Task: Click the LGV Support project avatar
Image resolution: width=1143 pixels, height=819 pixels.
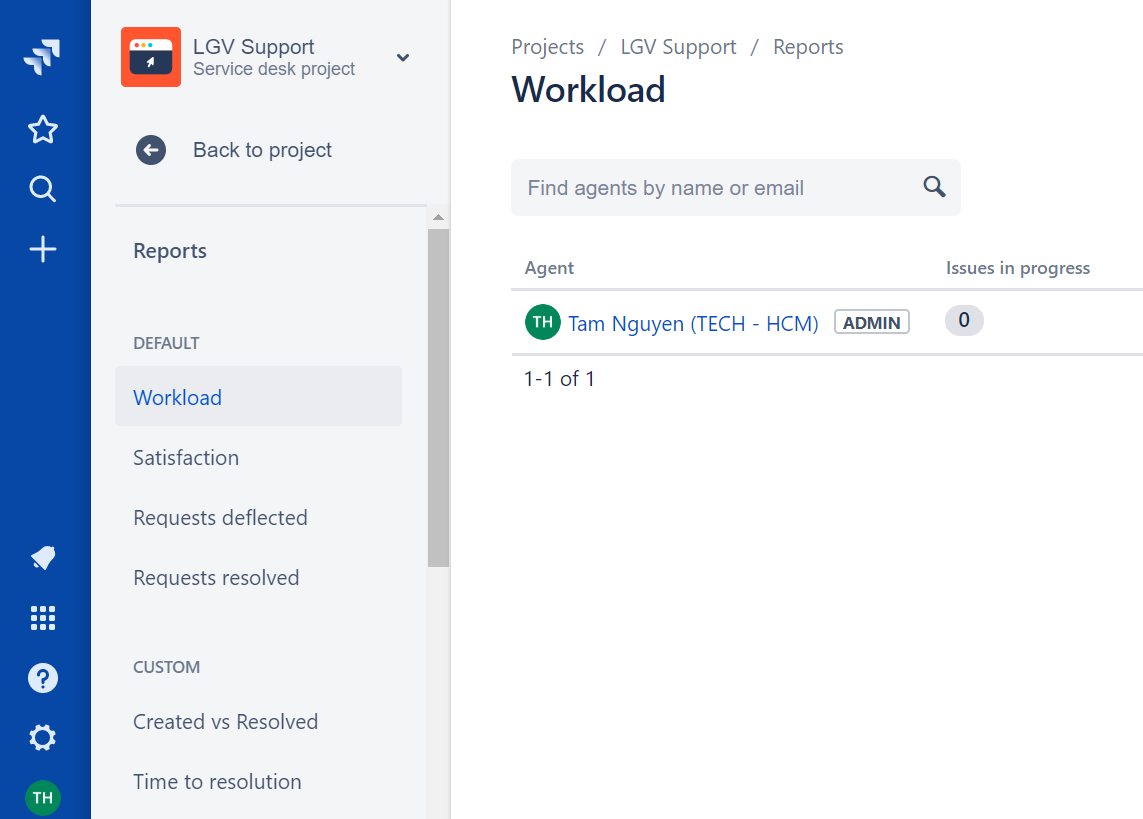Action: tap(151, 57)
